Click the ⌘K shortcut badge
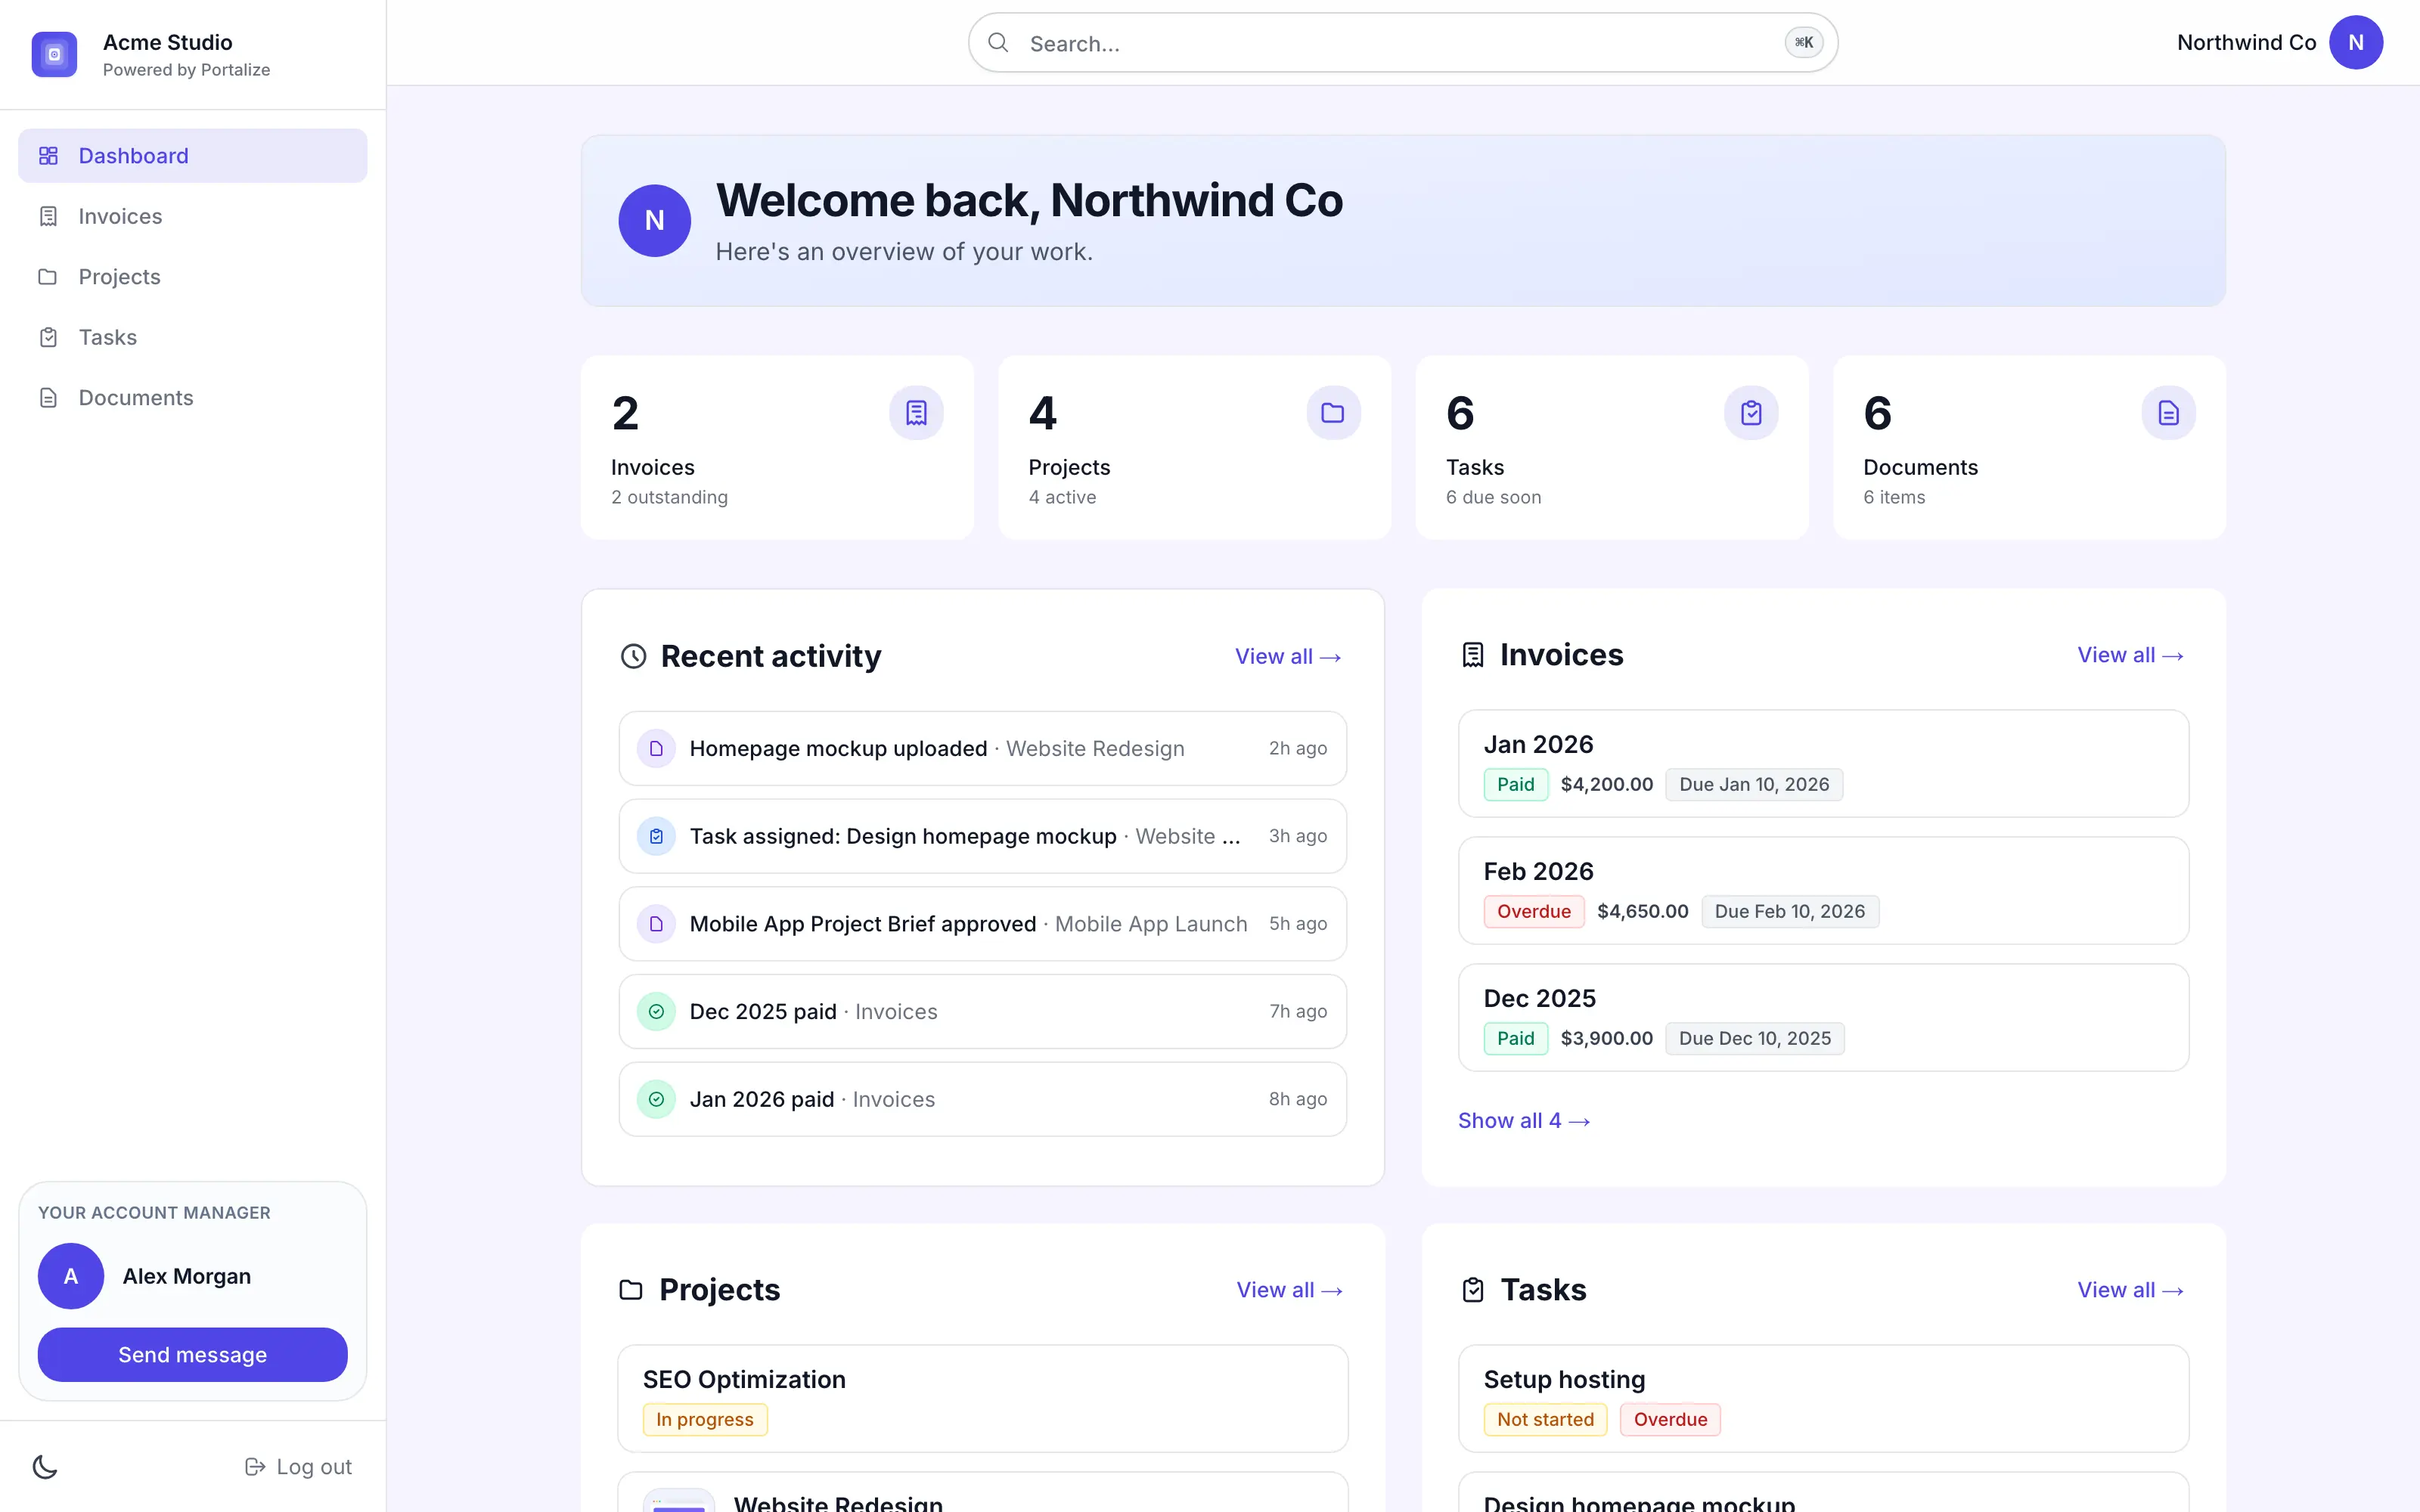 [1803, 43]
